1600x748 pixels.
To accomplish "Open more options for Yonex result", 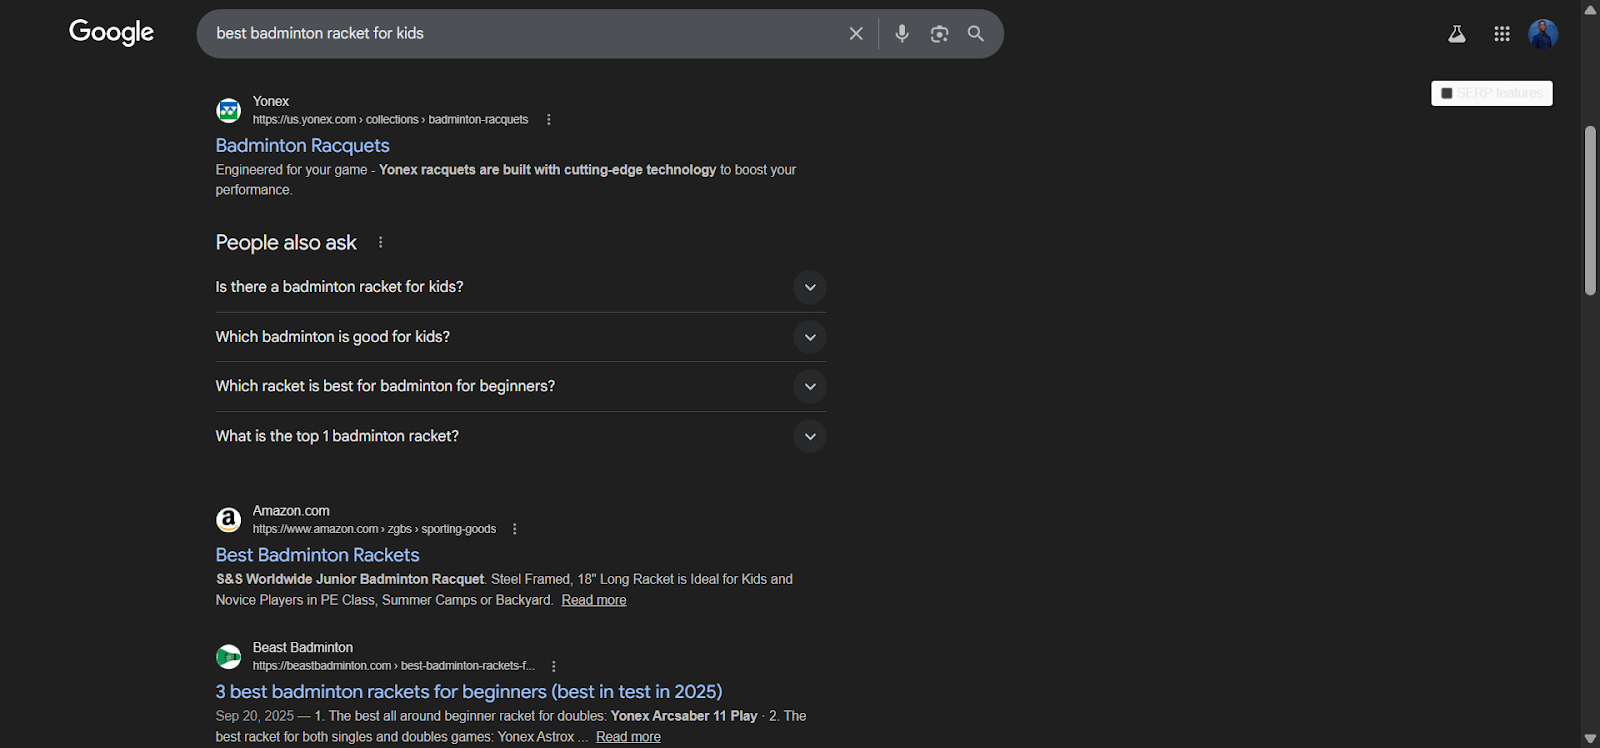I will click(x=548, y=120).
